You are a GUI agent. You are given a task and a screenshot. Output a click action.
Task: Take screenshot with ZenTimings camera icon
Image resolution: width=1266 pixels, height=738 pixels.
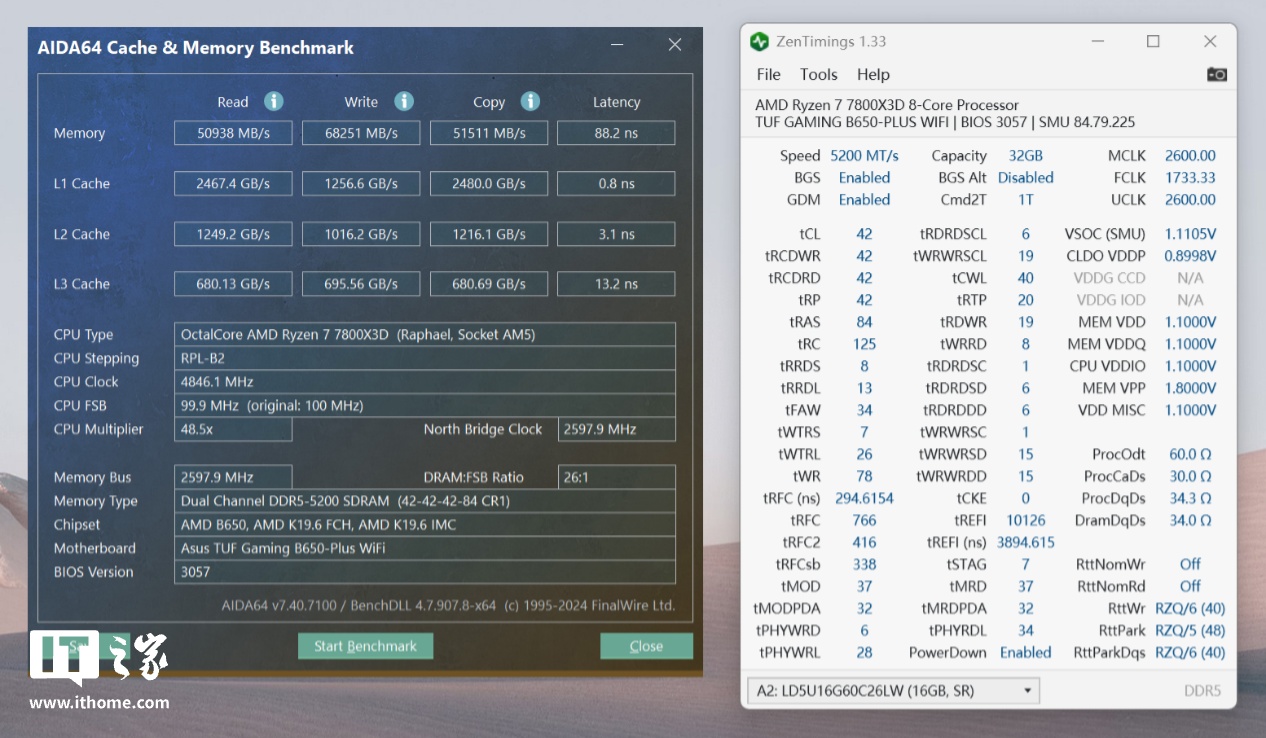coord(1216,74)
